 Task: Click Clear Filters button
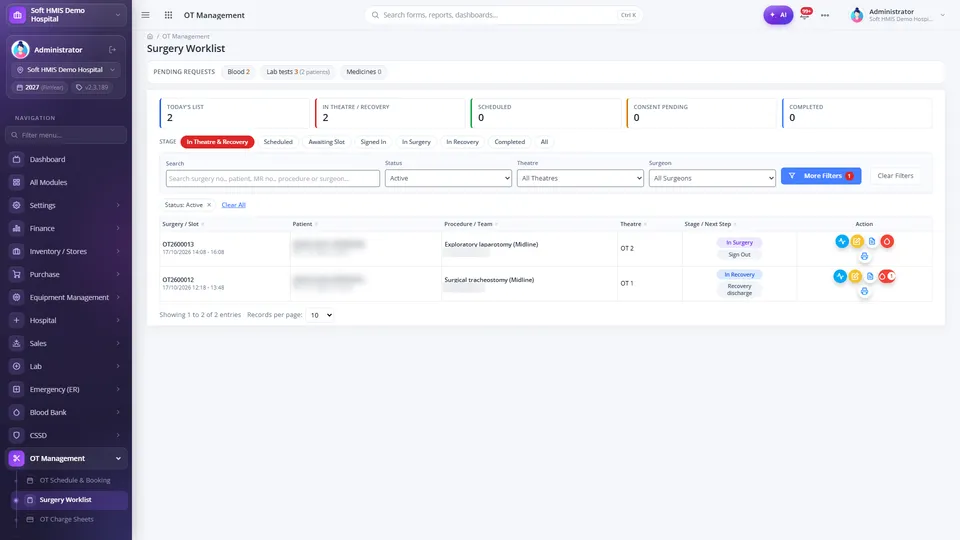pos(895,176)
